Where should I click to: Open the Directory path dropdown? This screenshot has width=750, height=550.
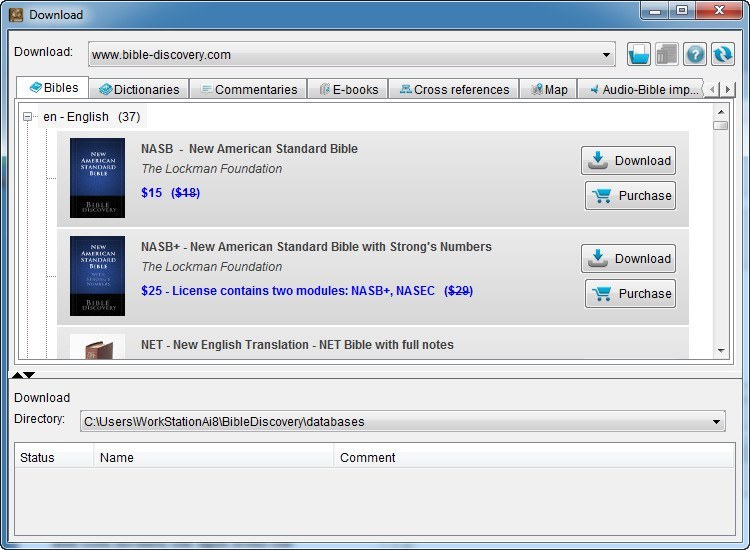716,421
